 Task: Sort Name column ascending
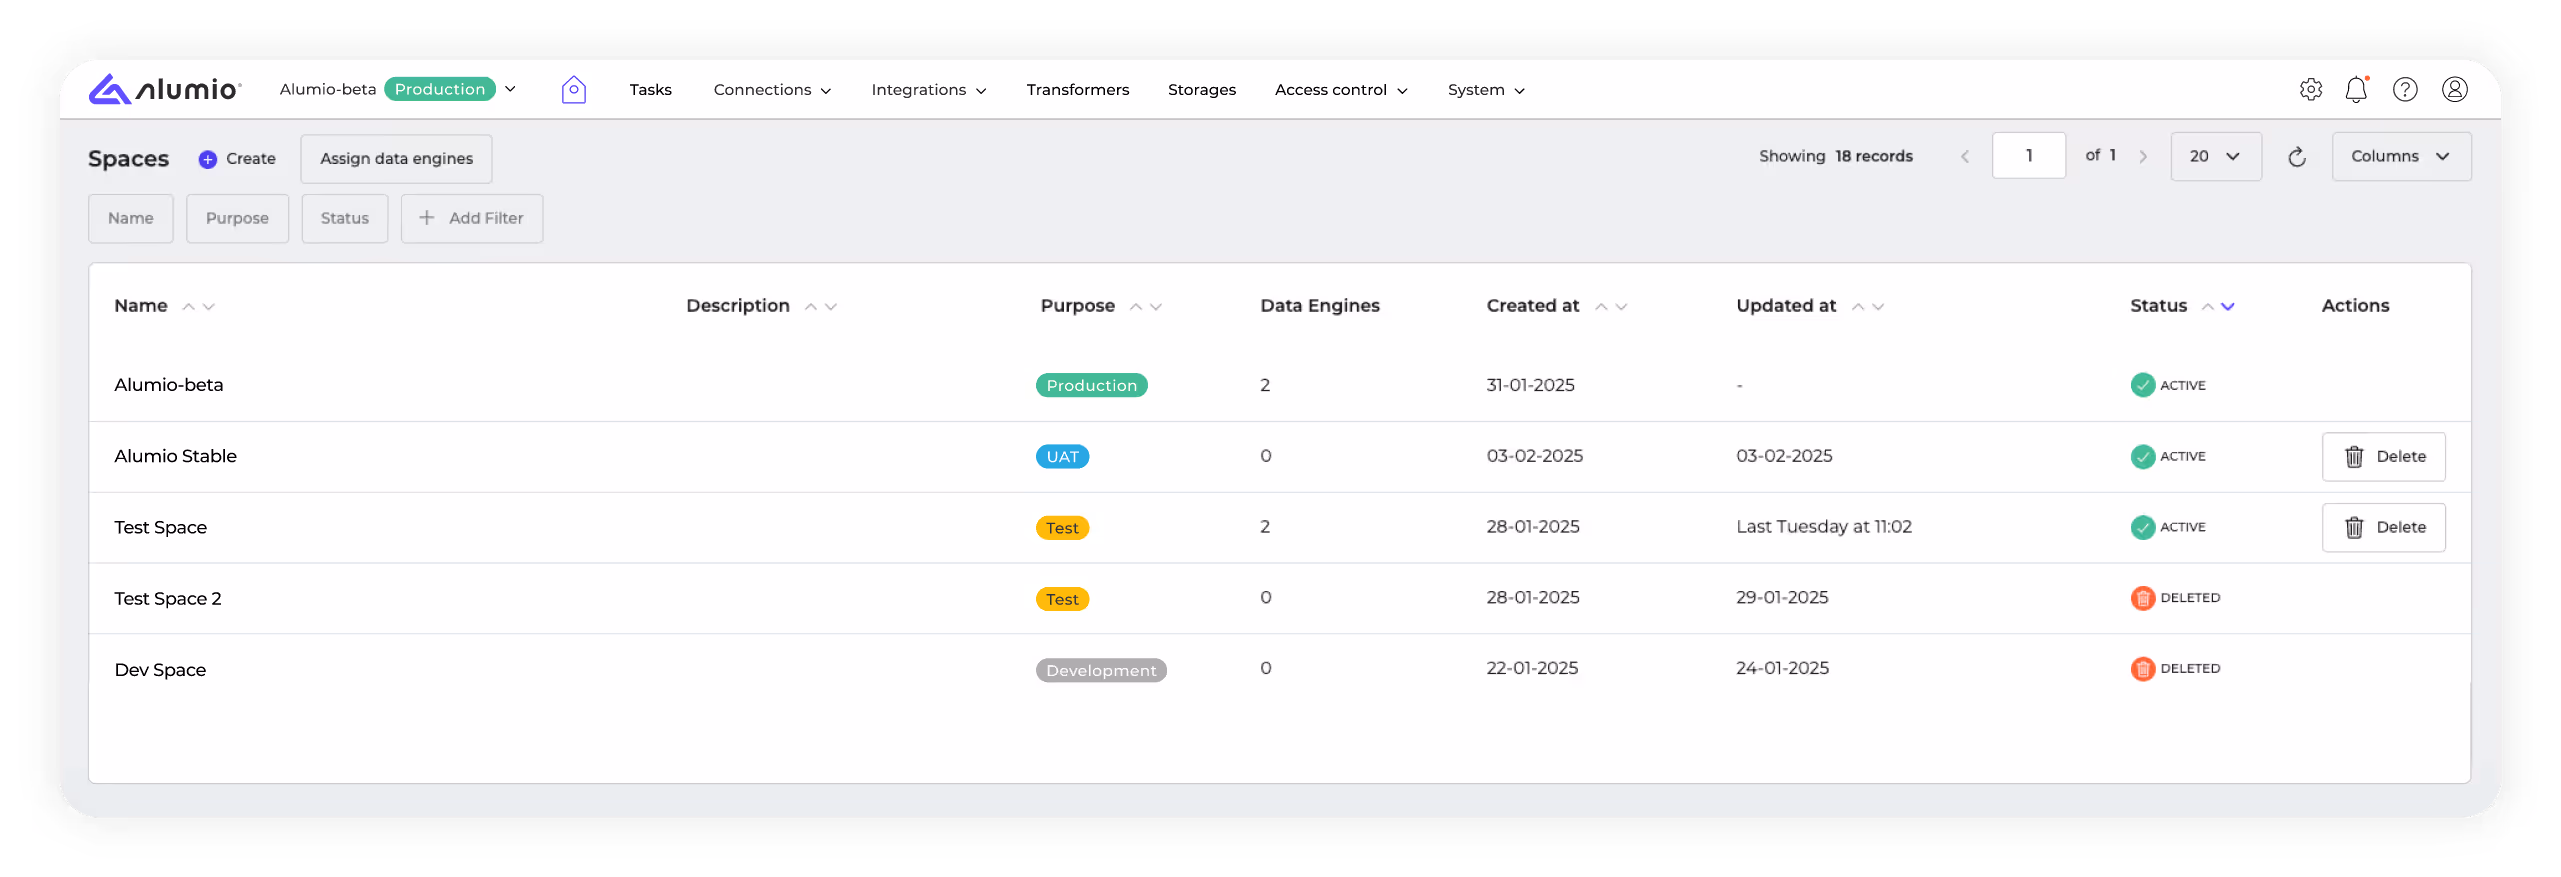188,307
